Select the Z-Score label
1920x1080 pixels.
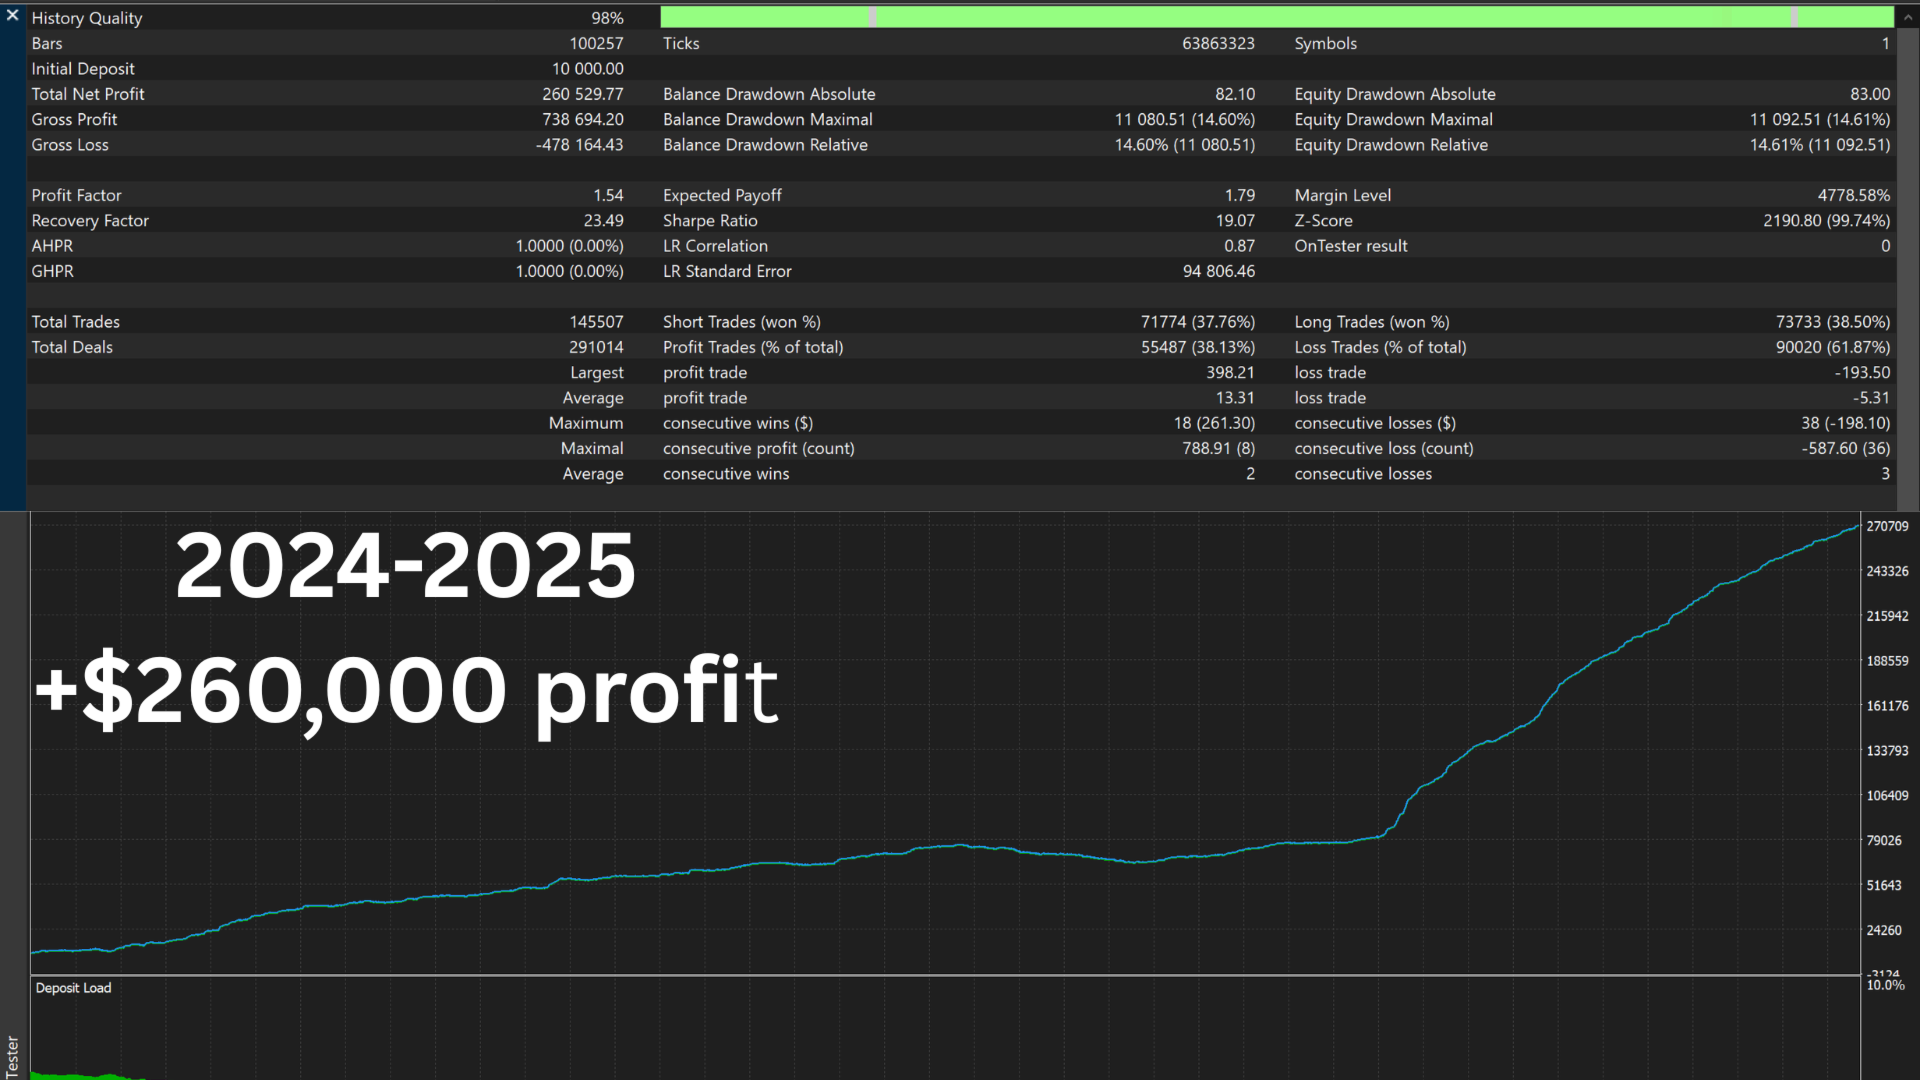(x=1323, y=221)
